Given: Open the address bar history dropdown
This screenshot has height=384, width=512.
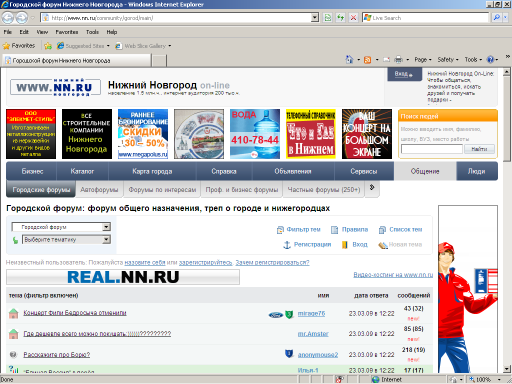Looking at the screenshot, I should tap(315, 18).
